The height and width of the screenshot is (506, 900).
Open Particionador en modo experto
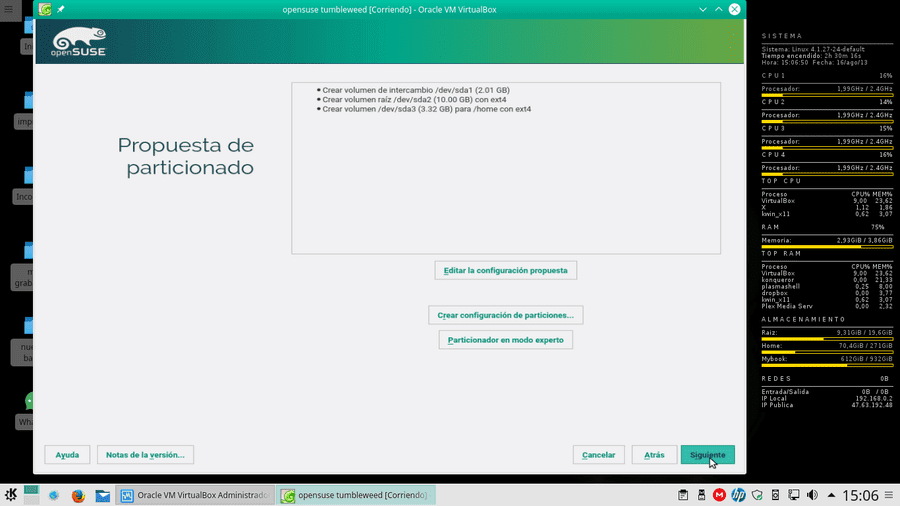tap(506, 340)
